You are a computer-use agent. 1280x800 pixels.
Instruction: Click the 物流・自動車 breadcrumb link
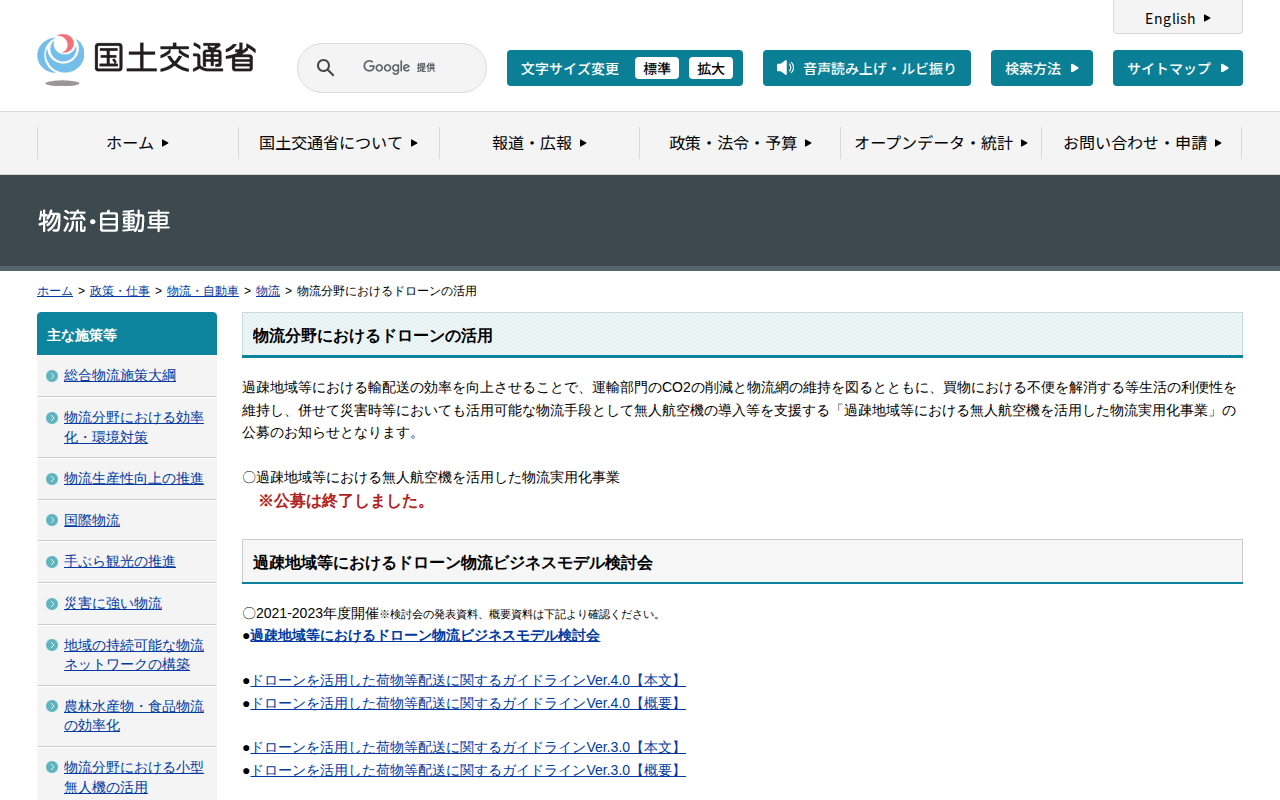click(203, 291)
